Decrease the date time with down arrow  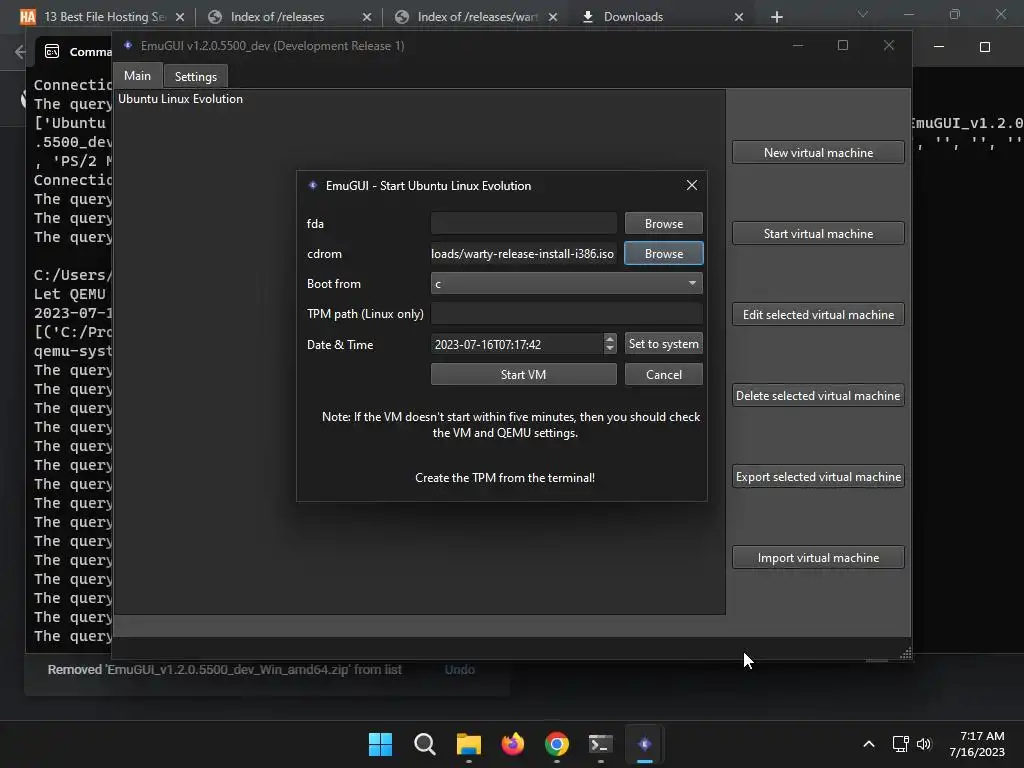click(610, 349)
